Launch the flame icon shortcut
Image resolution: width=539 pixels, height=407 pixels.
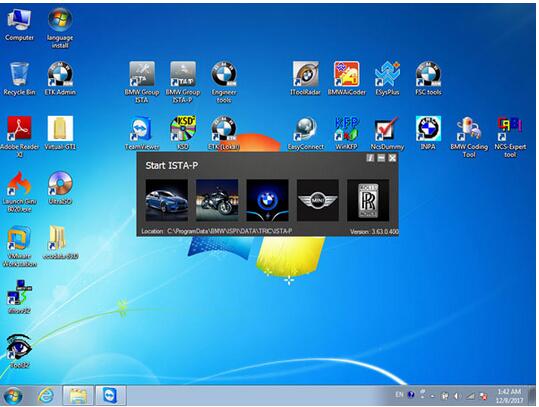pos(19,191)
